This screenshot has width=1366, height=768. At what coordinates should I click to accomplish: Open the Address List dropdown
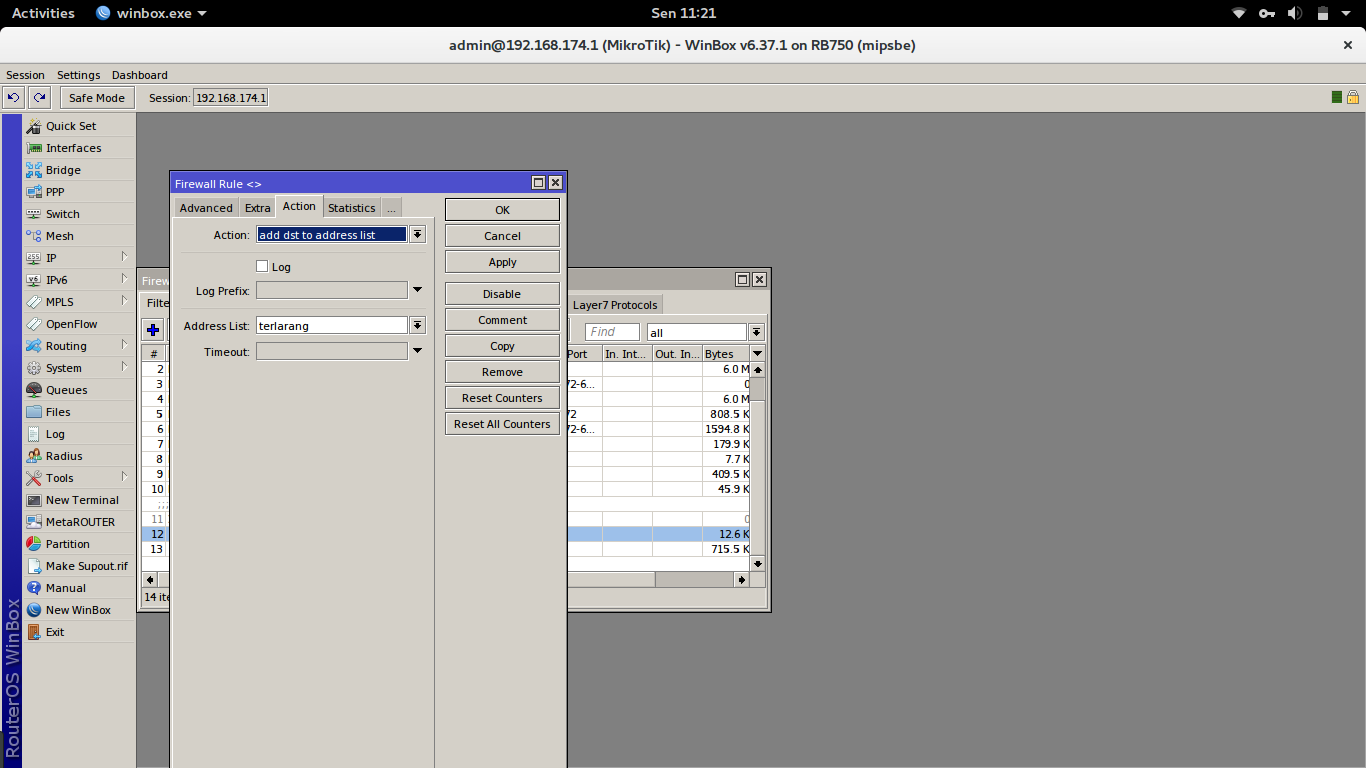(418, 325)
